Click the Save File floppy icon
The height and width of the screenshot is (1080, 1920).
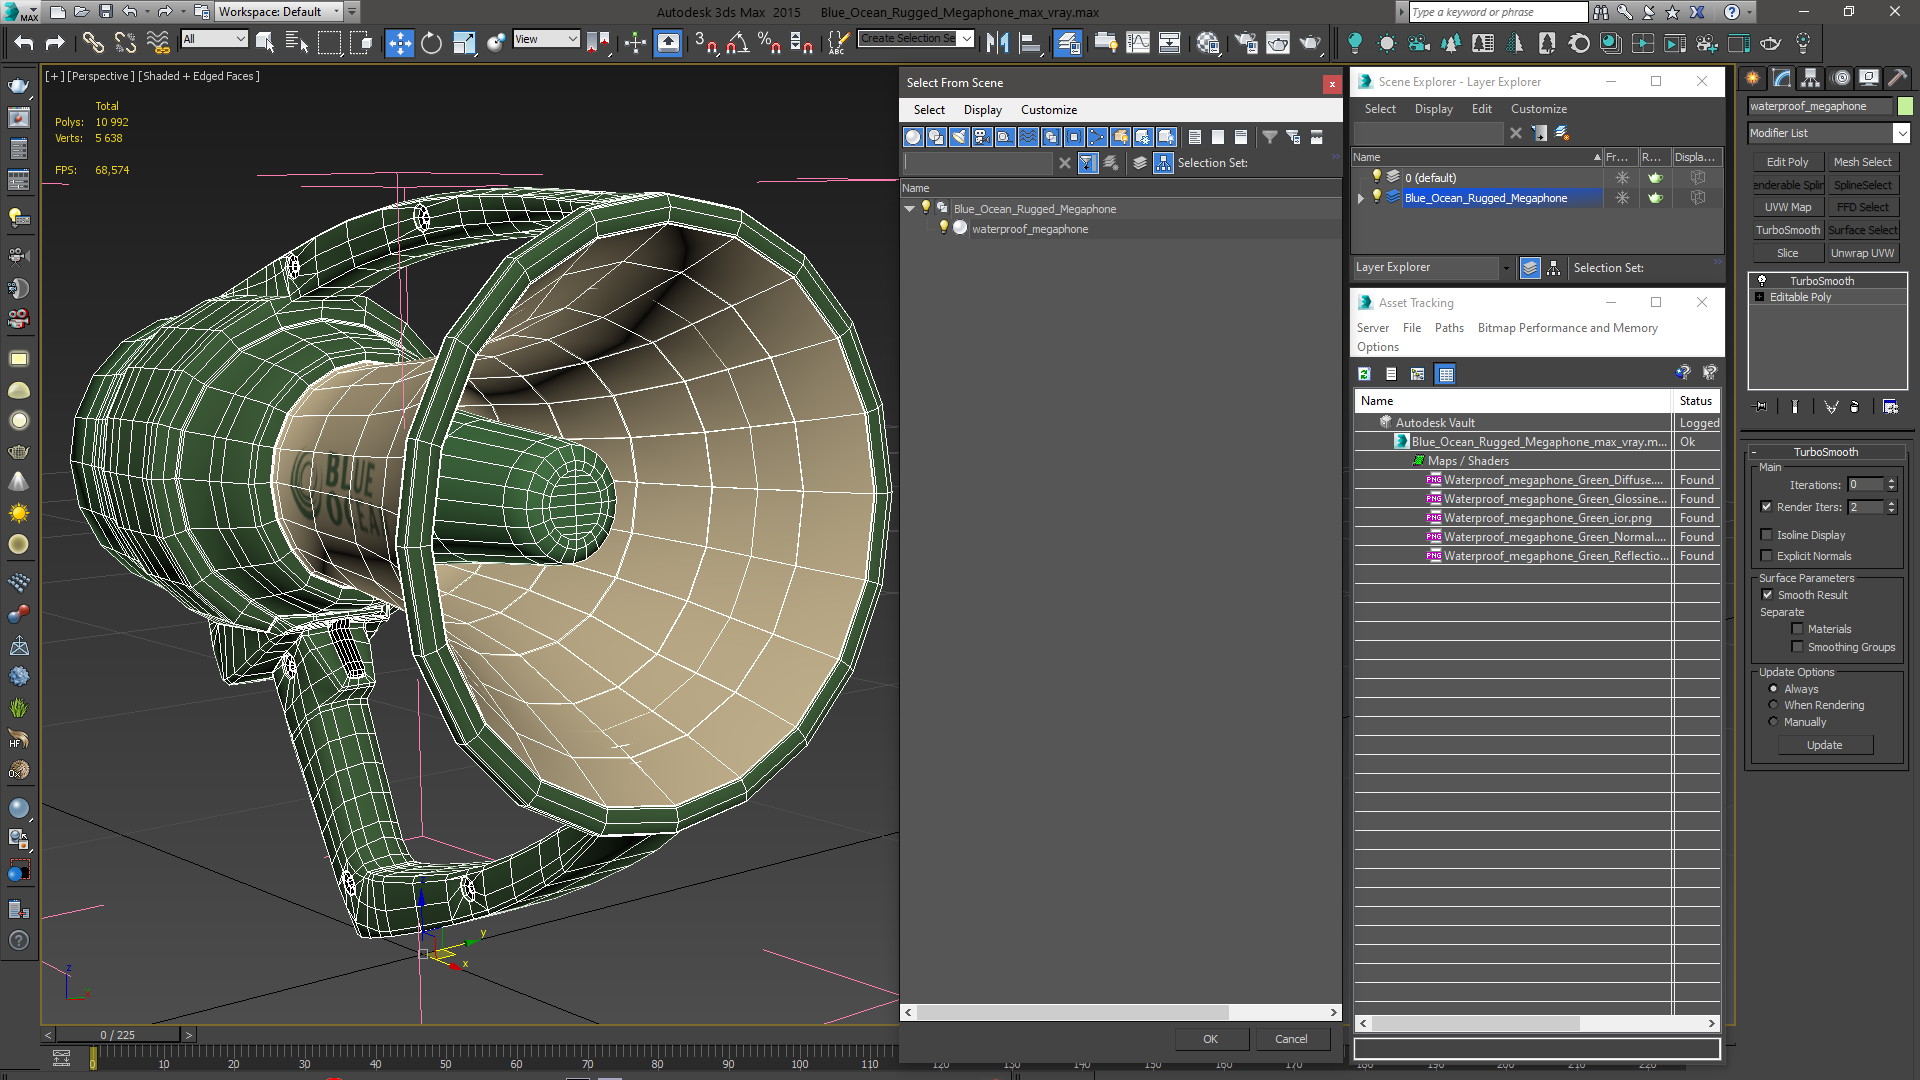point(106,12)
